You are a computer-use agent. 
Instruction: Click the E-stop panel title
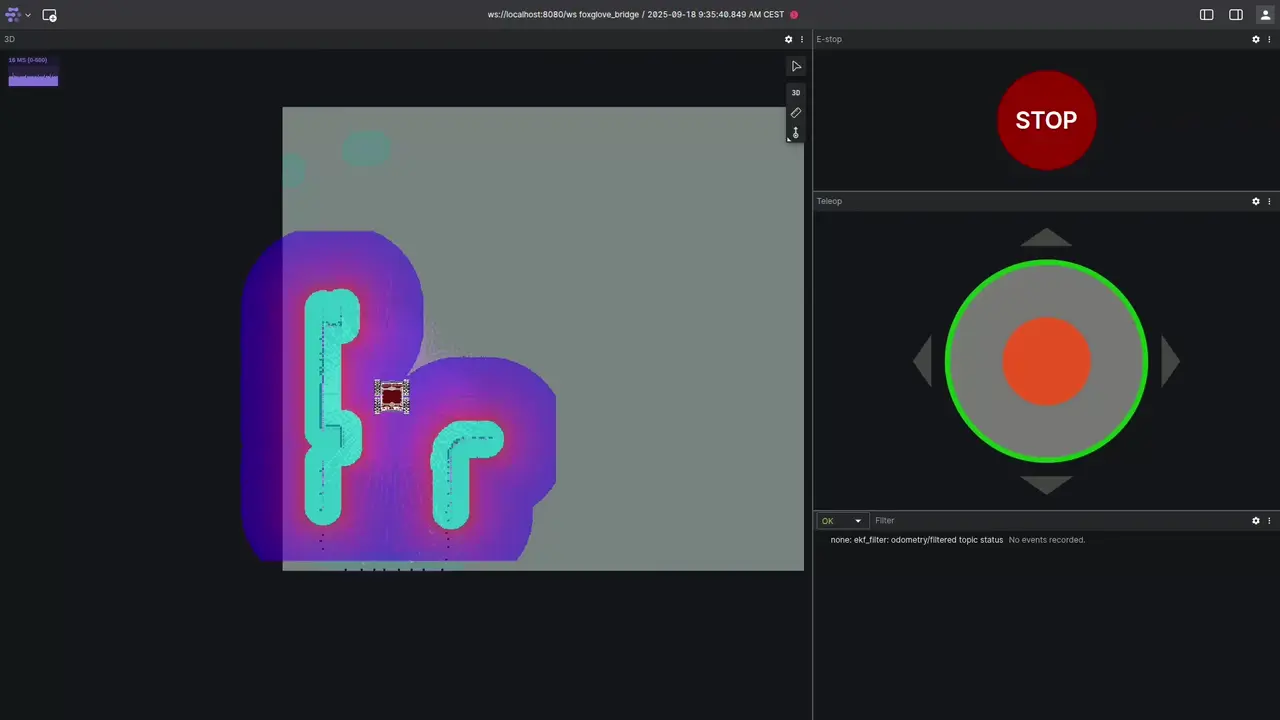coord(829,40)
